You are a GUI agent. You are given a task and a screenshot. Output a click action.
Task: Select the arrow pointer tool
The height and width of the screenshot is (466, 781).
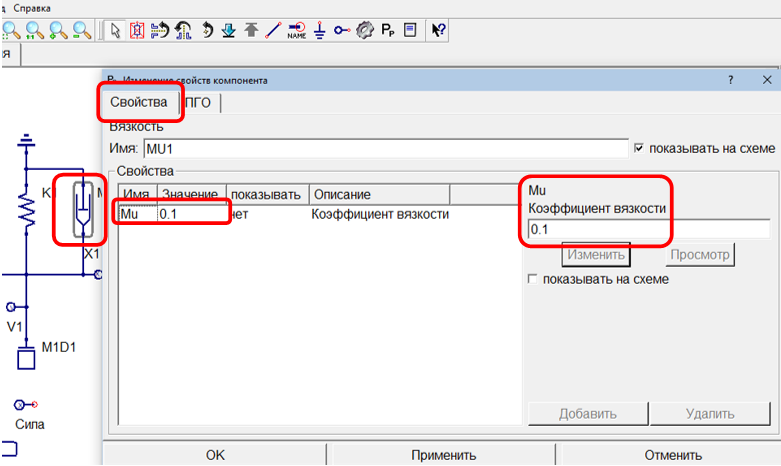coord(115,30)
